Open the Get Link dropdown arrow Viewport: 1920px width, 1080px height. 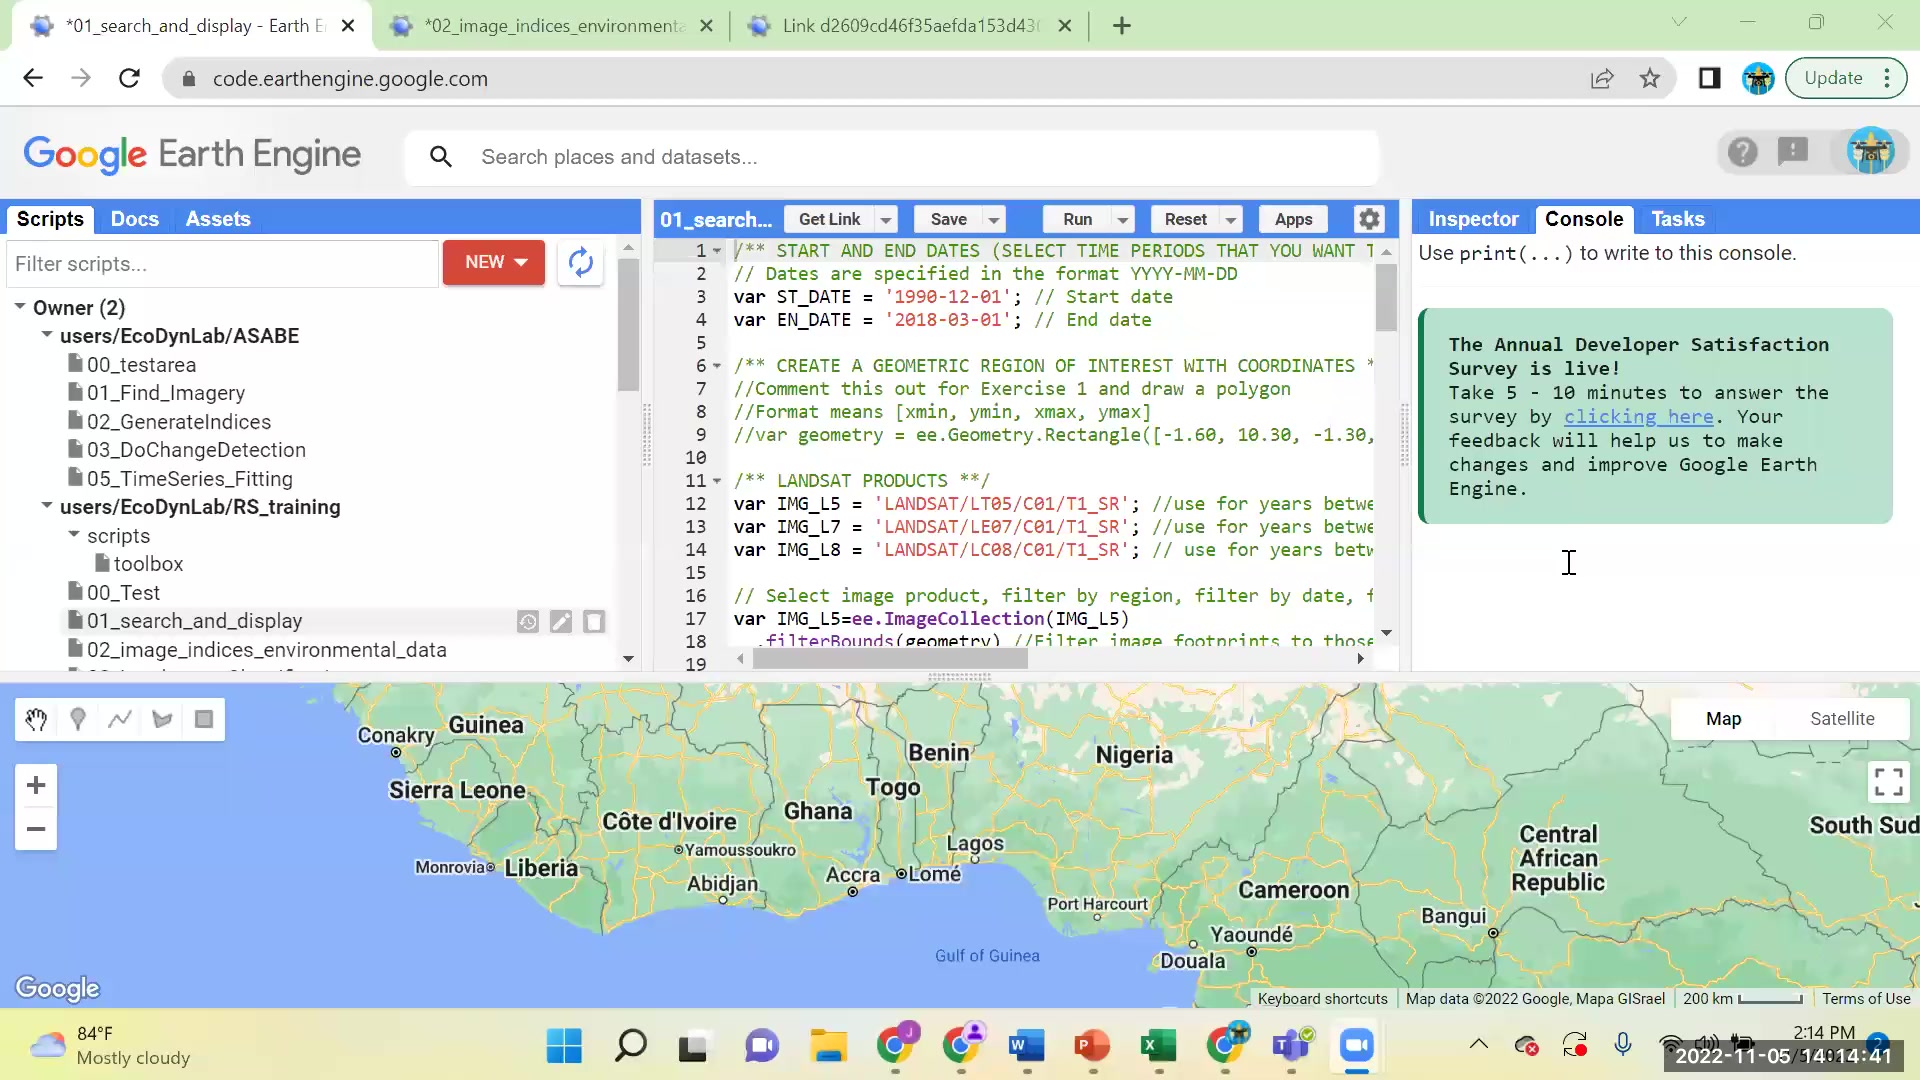886,220
